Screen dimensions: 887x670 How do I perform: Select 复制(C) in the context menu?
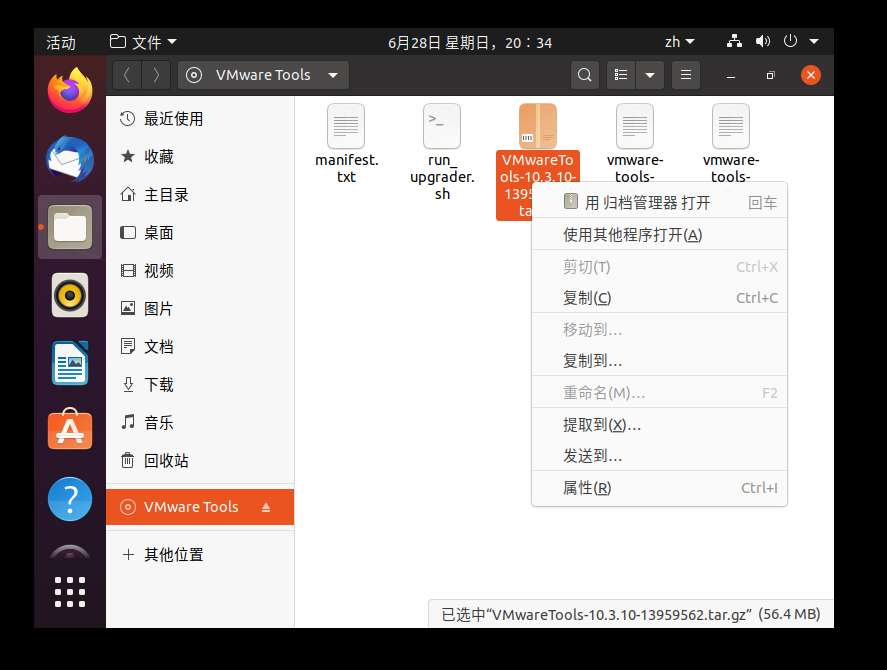click(660, 298)
